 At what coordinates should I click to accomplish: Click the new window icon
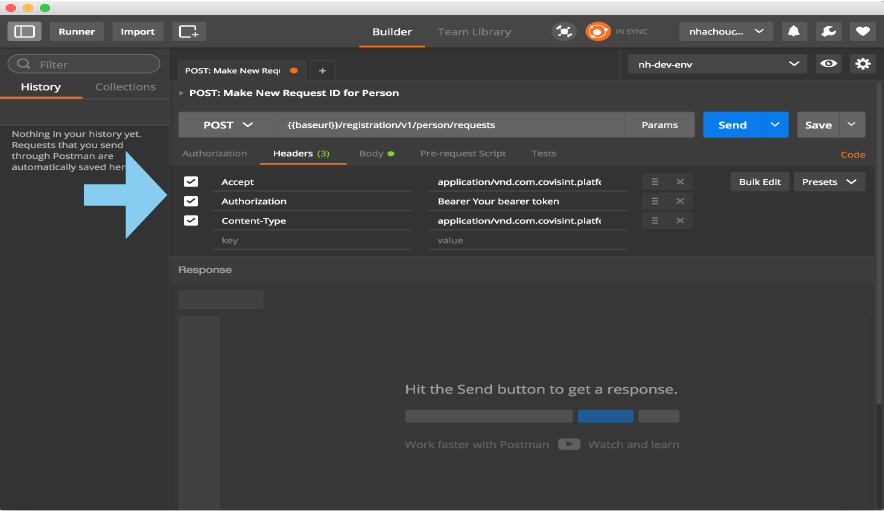189,32
